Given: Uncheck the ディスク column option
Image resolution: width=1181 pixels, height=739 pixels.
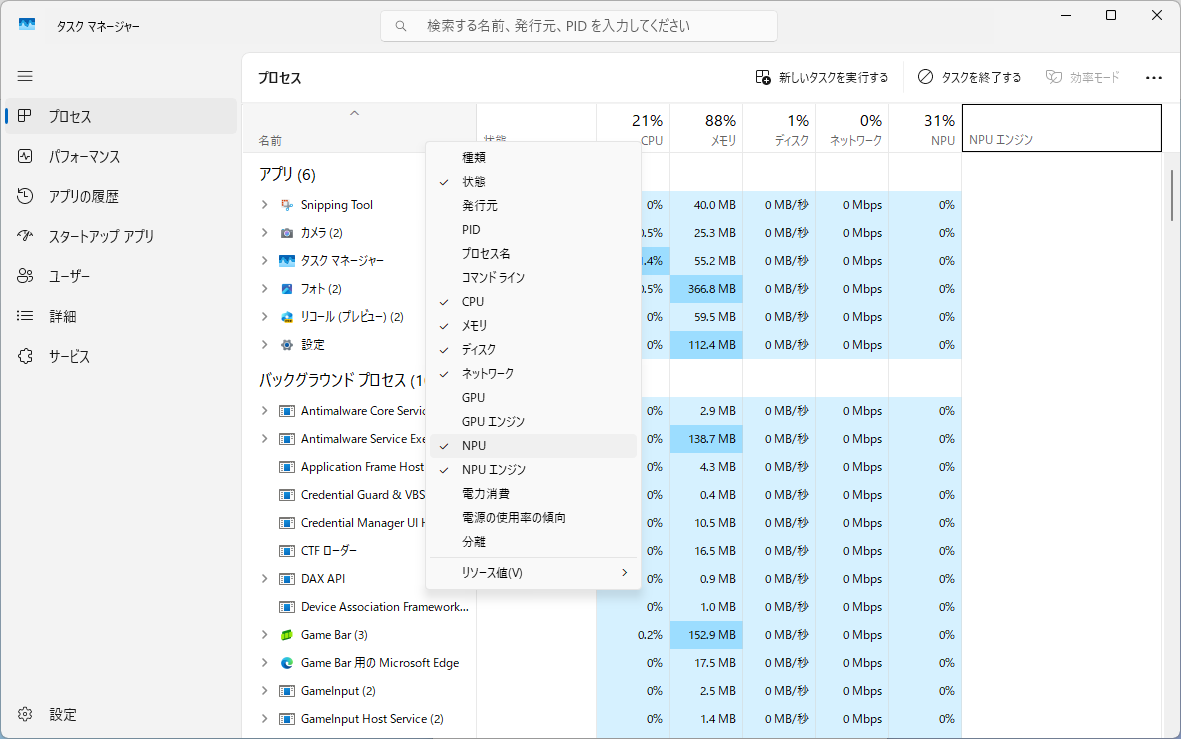Looking at the screenshot, I should click(533, 350).
